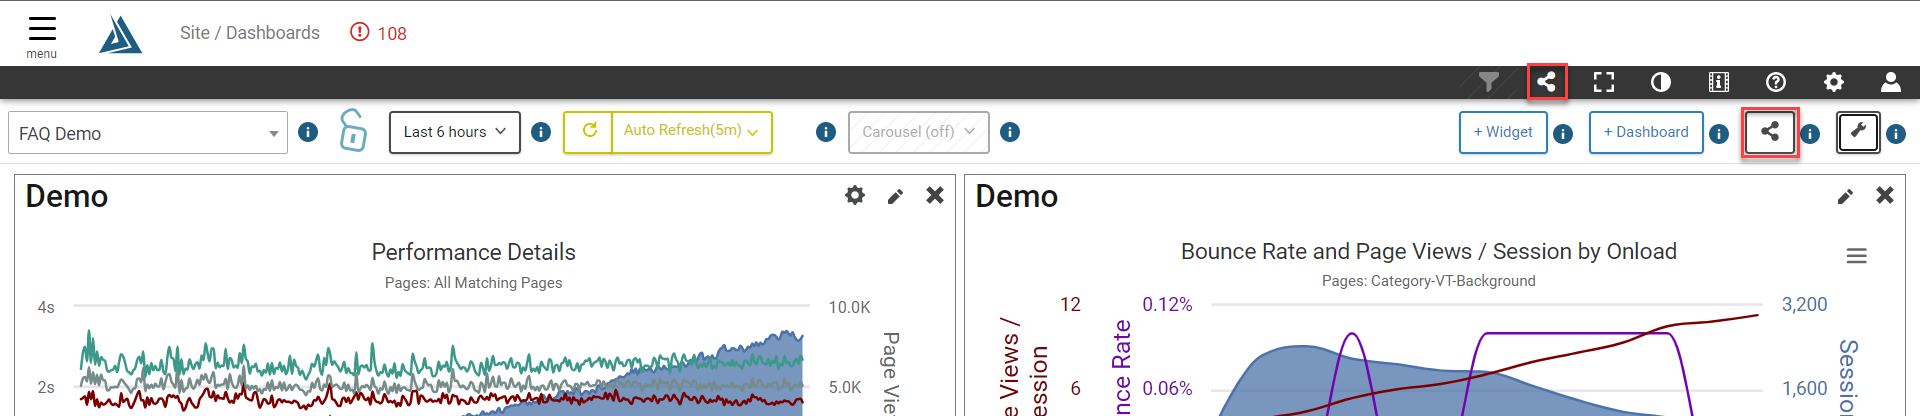The image size is (1920, 416).
Task: Click the Performance Details chart title
Action: click(x=474, y=252)
